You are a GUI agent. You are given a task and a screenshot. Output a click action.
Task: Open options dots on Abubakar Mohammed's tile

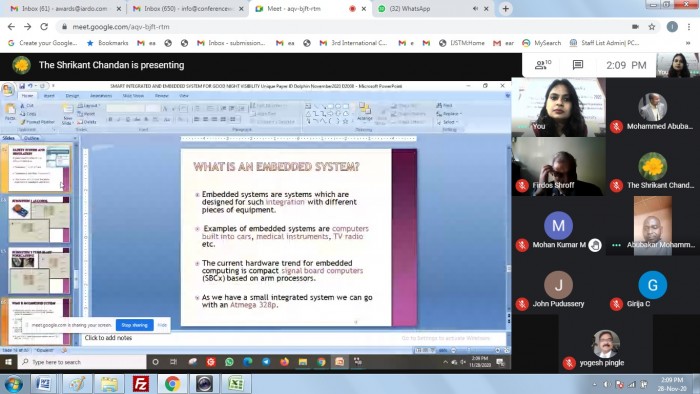(x=617, y=245)
